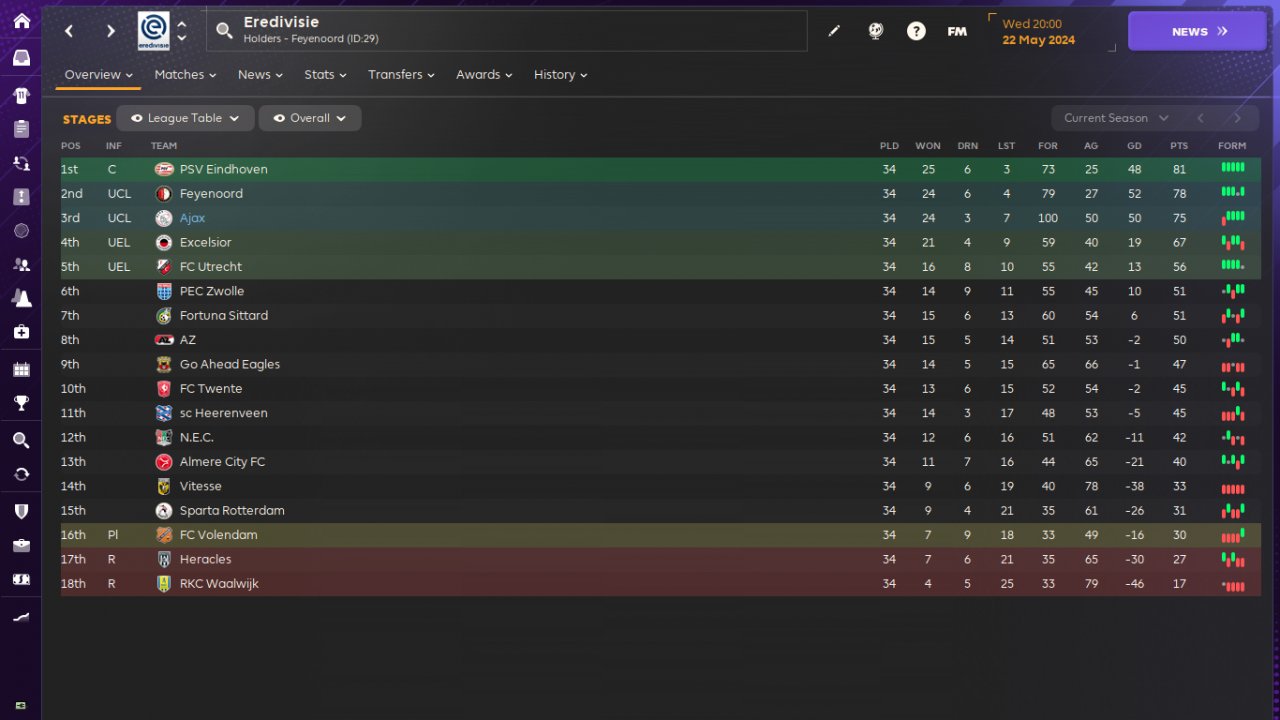
Task: Open the Inbox tray icon
Action: click(21, 58)
